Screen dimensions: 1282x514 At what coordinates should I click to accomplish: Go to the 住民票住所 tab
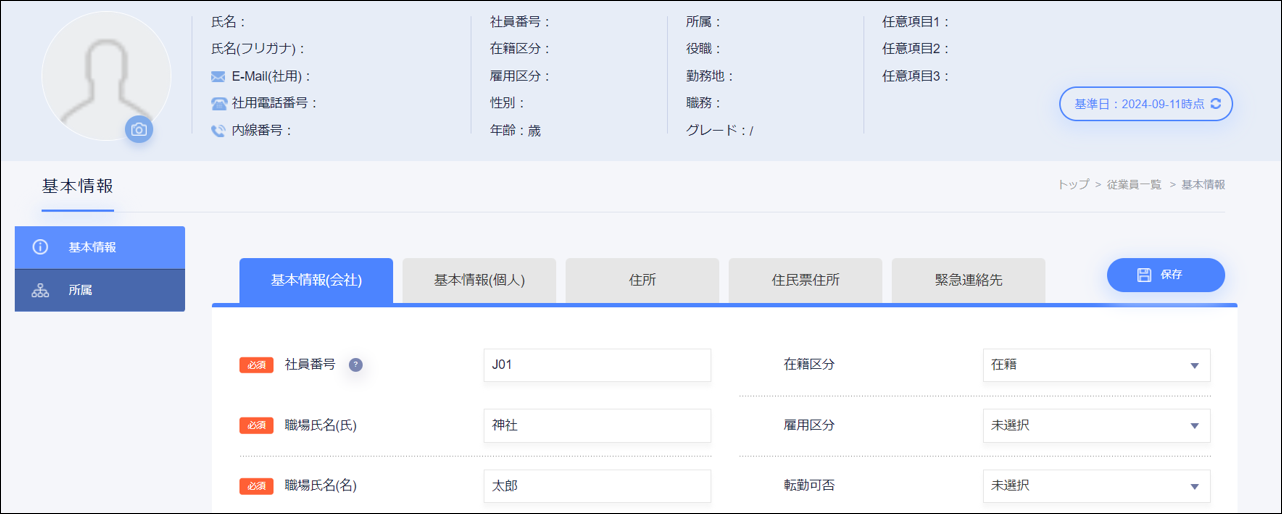tap(805, 280)
